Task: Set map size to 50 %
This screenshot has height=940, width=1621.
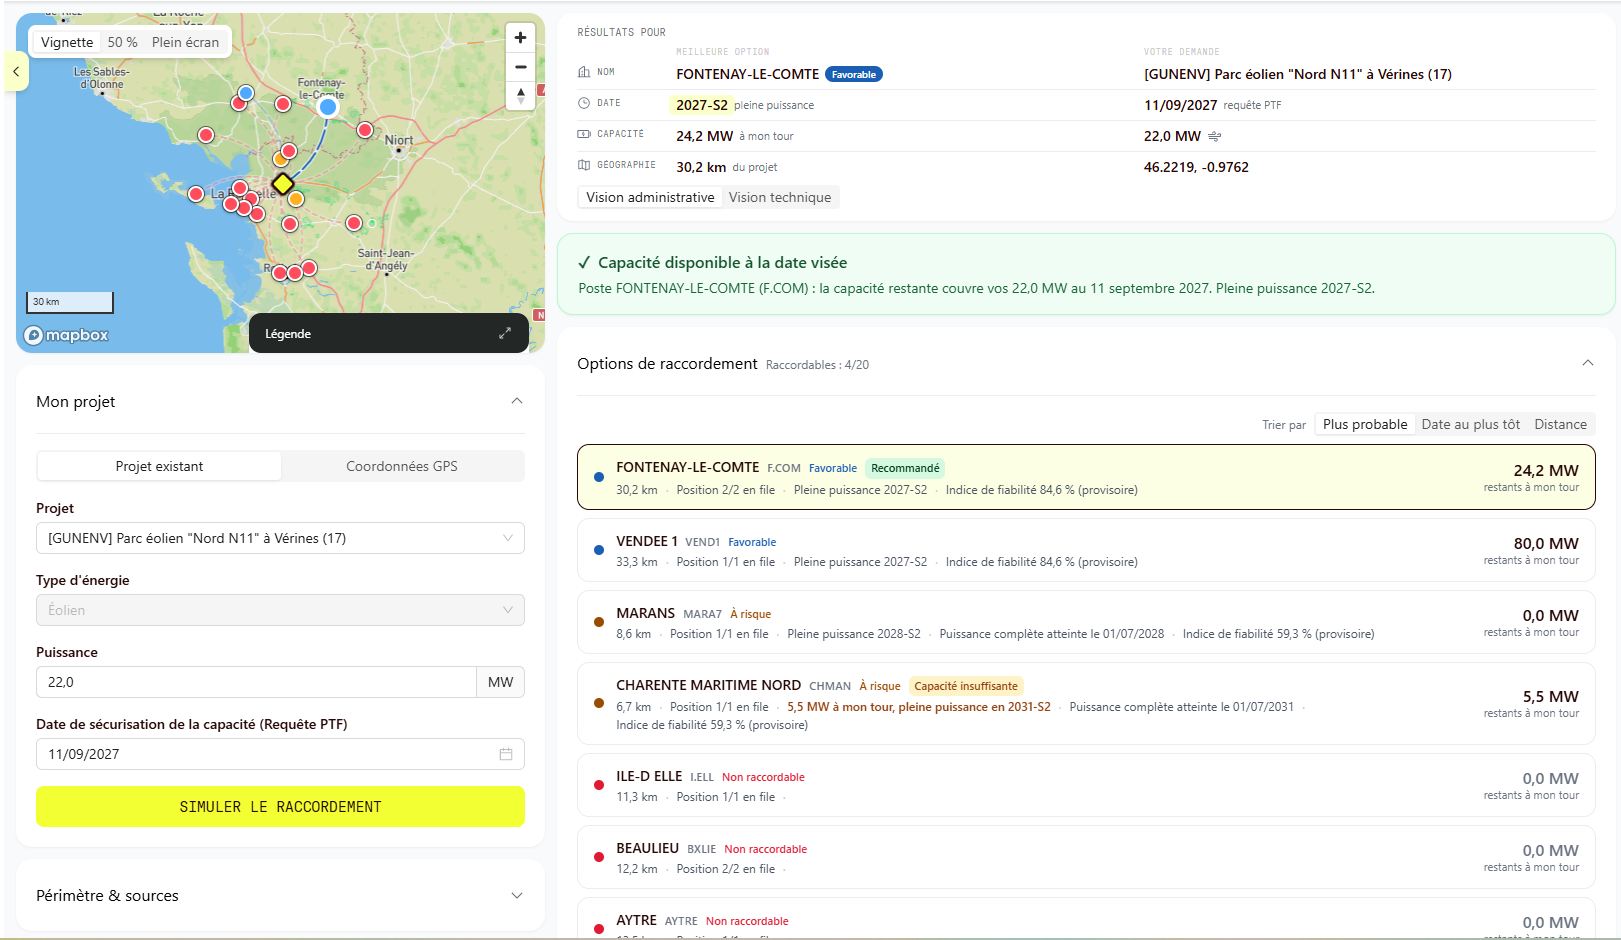Action: click(122, 42)
